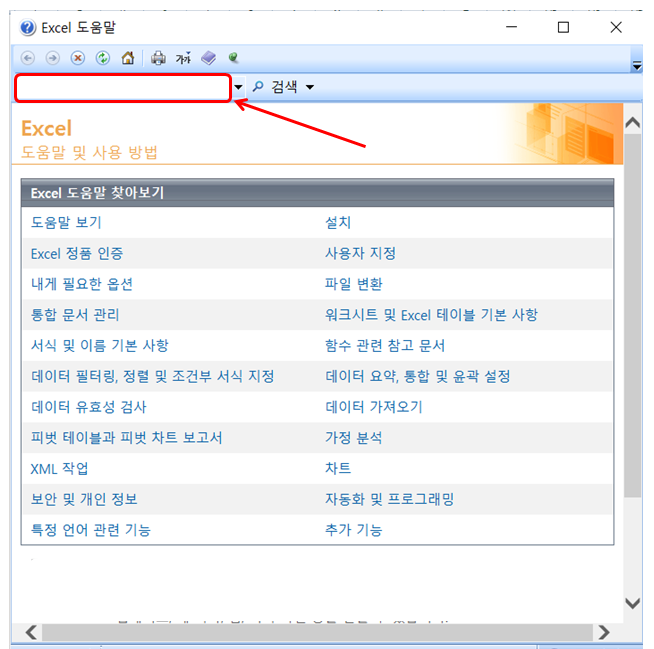The image size is (654, 649).
Task: Click the search text input field
Action: tap(123, 88)
